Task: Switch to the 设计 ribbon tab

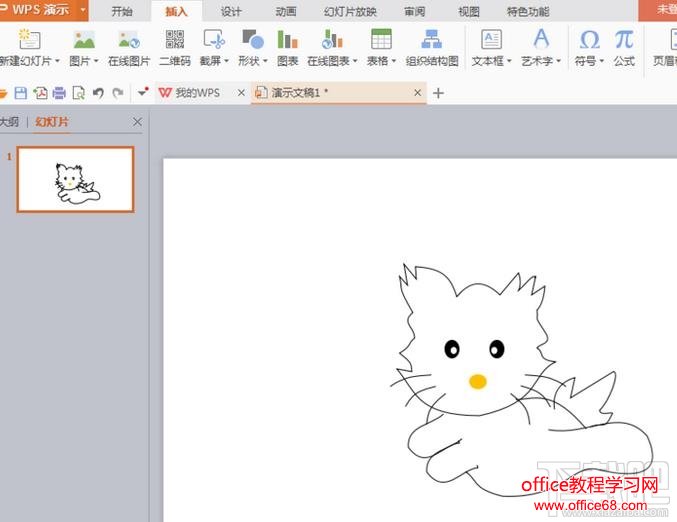Action: coord(231,12)
